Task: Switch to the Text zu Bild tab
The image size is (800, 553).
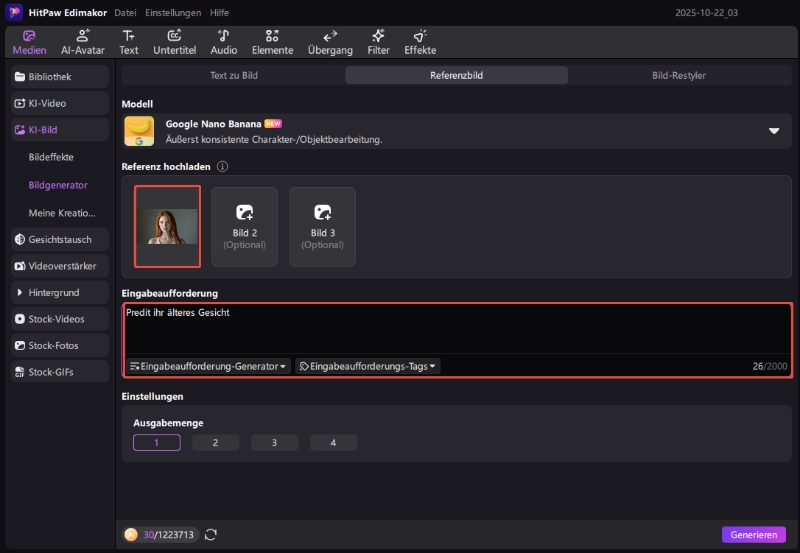Action: click(x=233, y=75)
